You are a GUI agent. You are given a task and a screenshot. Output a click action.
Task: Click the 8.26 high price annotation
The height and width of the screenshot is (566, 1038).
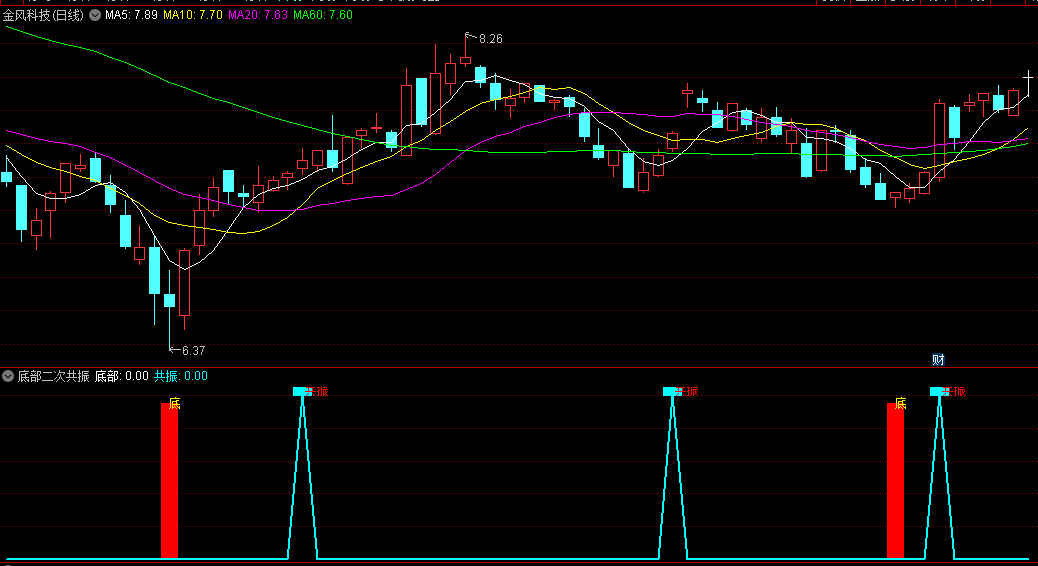click(490, 39)
